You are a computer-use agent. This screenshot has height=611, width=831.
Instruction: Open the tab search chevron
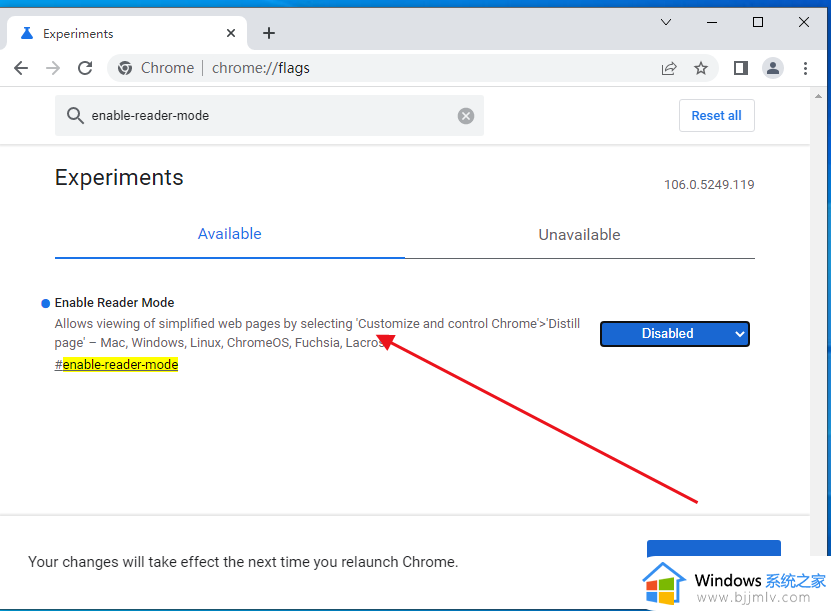pyautogui.click(x=666, y=22)
